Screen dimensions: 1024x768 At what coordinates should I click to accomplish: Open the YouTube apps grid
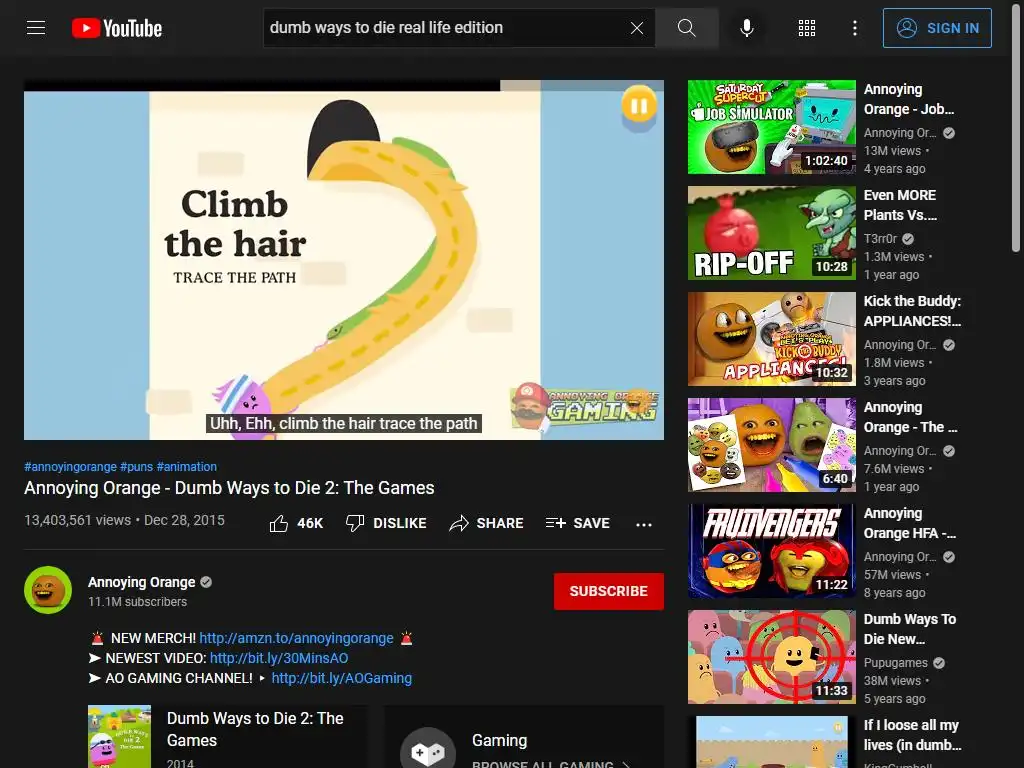click(x=807, y=28)
